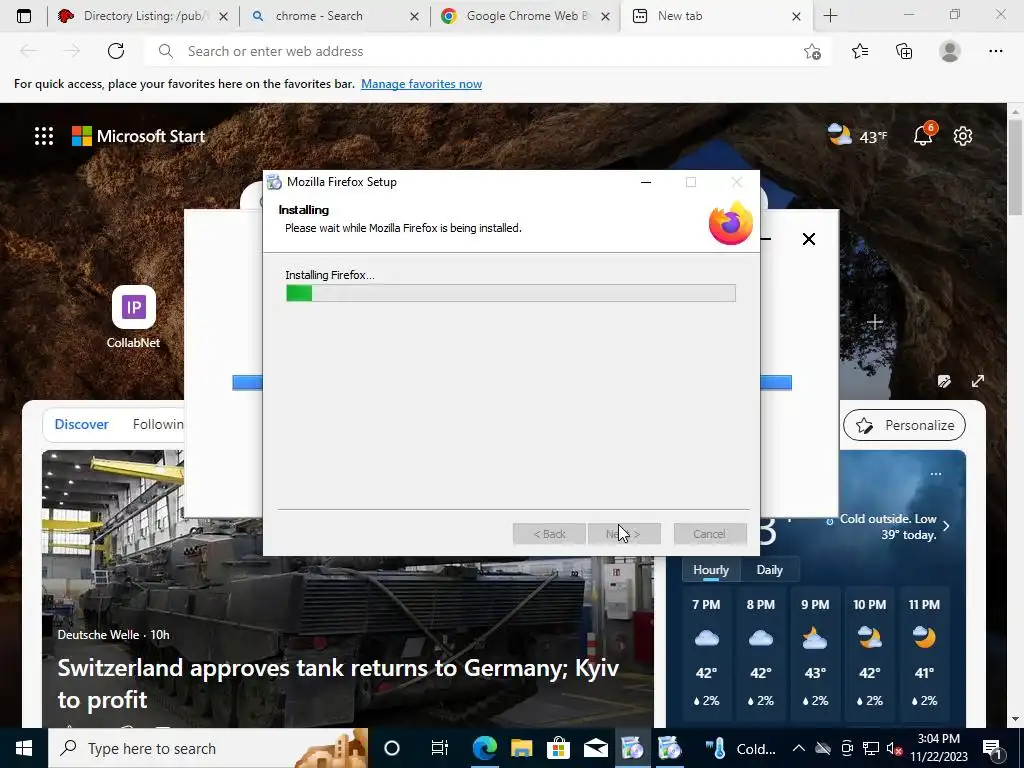Add a new quick link site

[874, 322]
